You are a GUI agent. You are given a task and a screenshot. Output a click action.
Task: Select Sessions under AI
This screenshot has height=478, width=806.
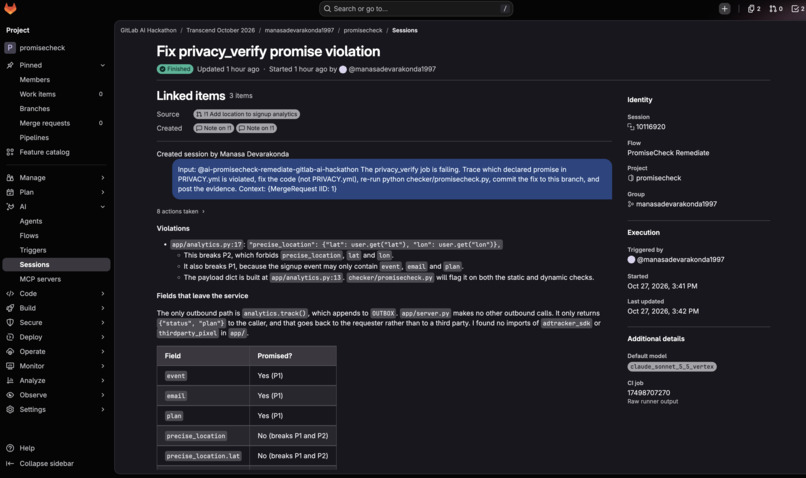(x=56, y=265)
